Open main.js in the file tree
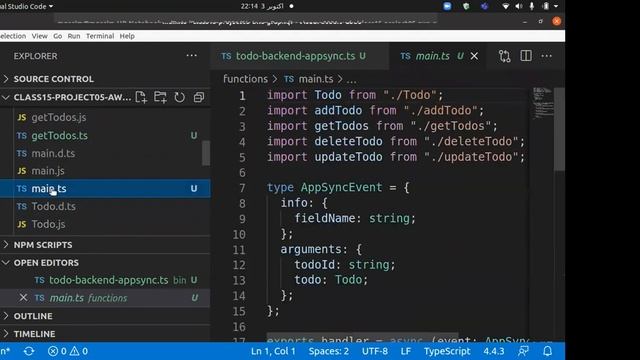The height and width of the screenshot is (360, 640). point(105,171)
